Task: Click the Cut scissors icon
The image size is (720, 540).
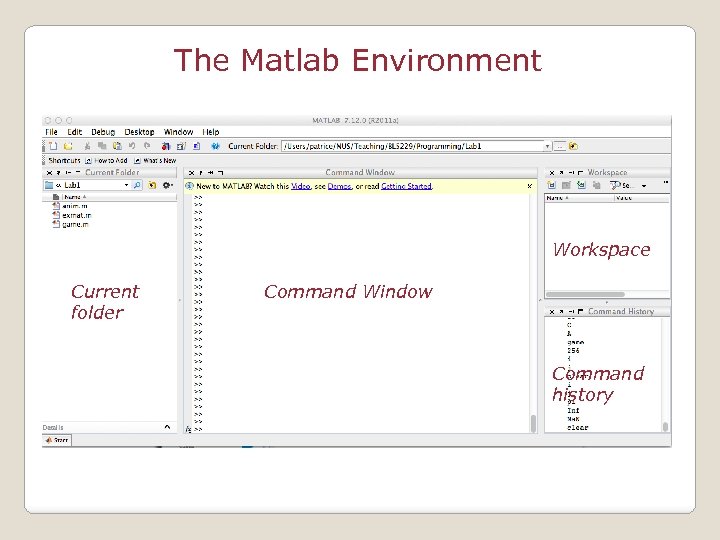Action: tap(87, 146)
